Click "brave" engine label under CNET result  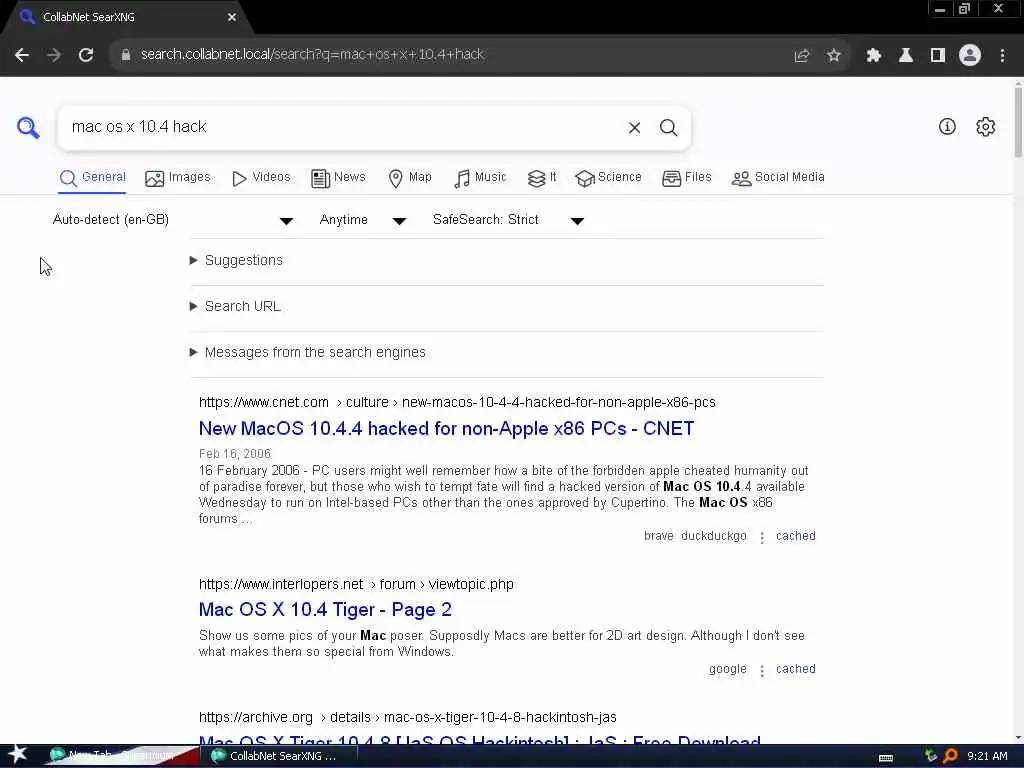click(658, 536)
